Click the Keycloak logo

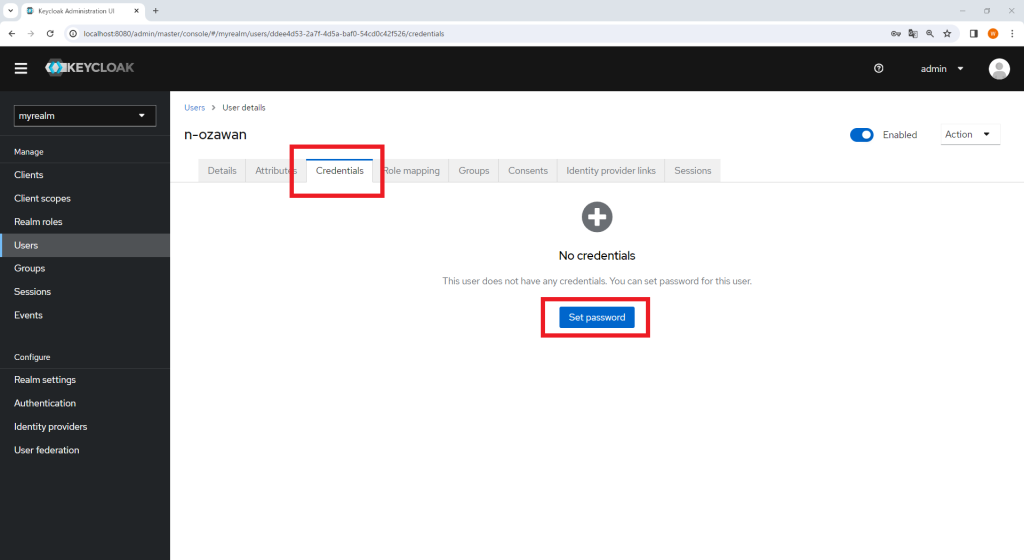point(89,67)
